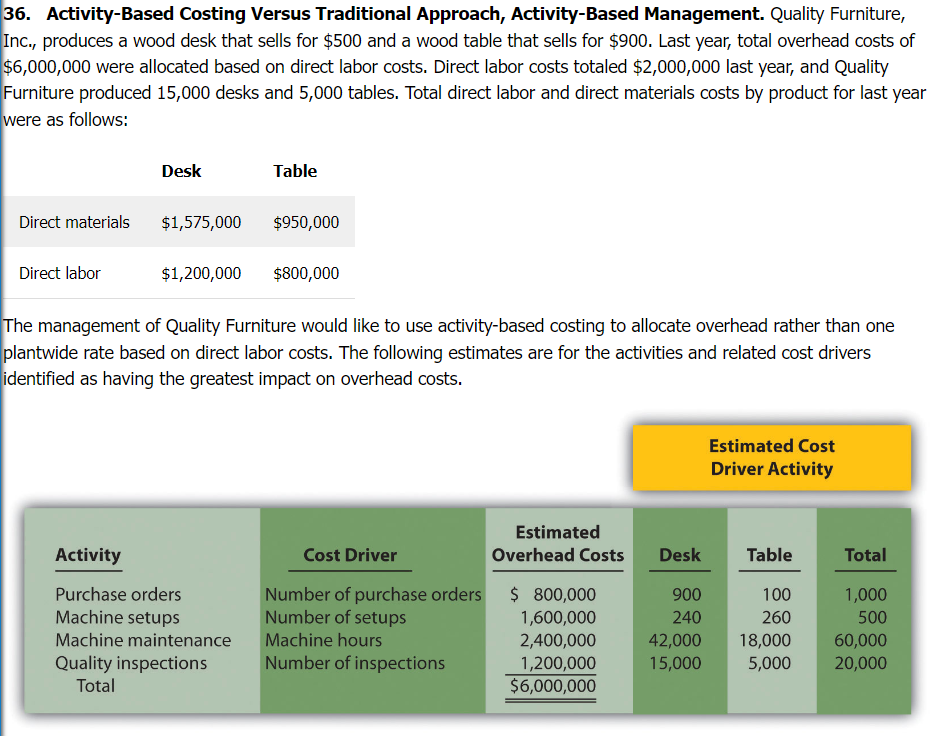Click 'Number of setups' cost driver
943x736 pixels.
point(336,617)
